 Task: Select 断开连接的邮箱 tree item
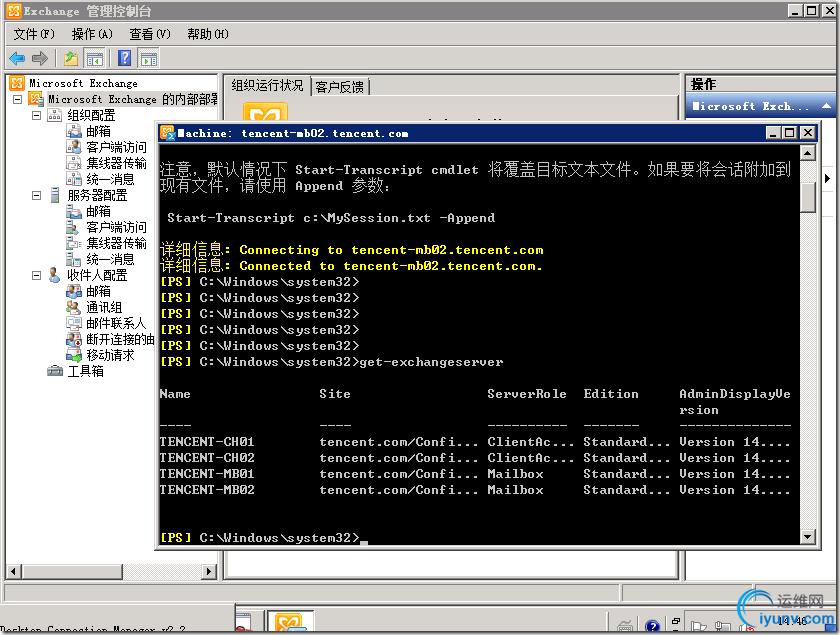tap(121, 339)
